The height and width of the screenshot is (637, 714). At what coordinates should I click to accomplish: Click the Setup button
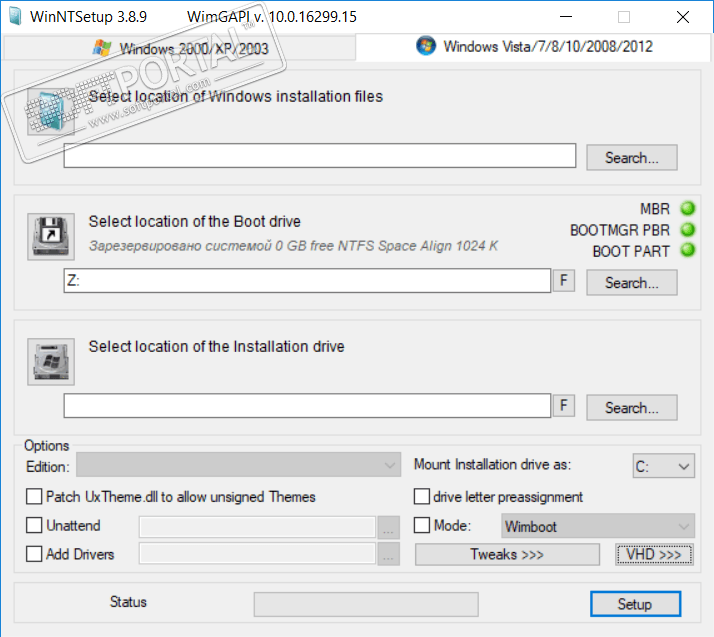635,604
